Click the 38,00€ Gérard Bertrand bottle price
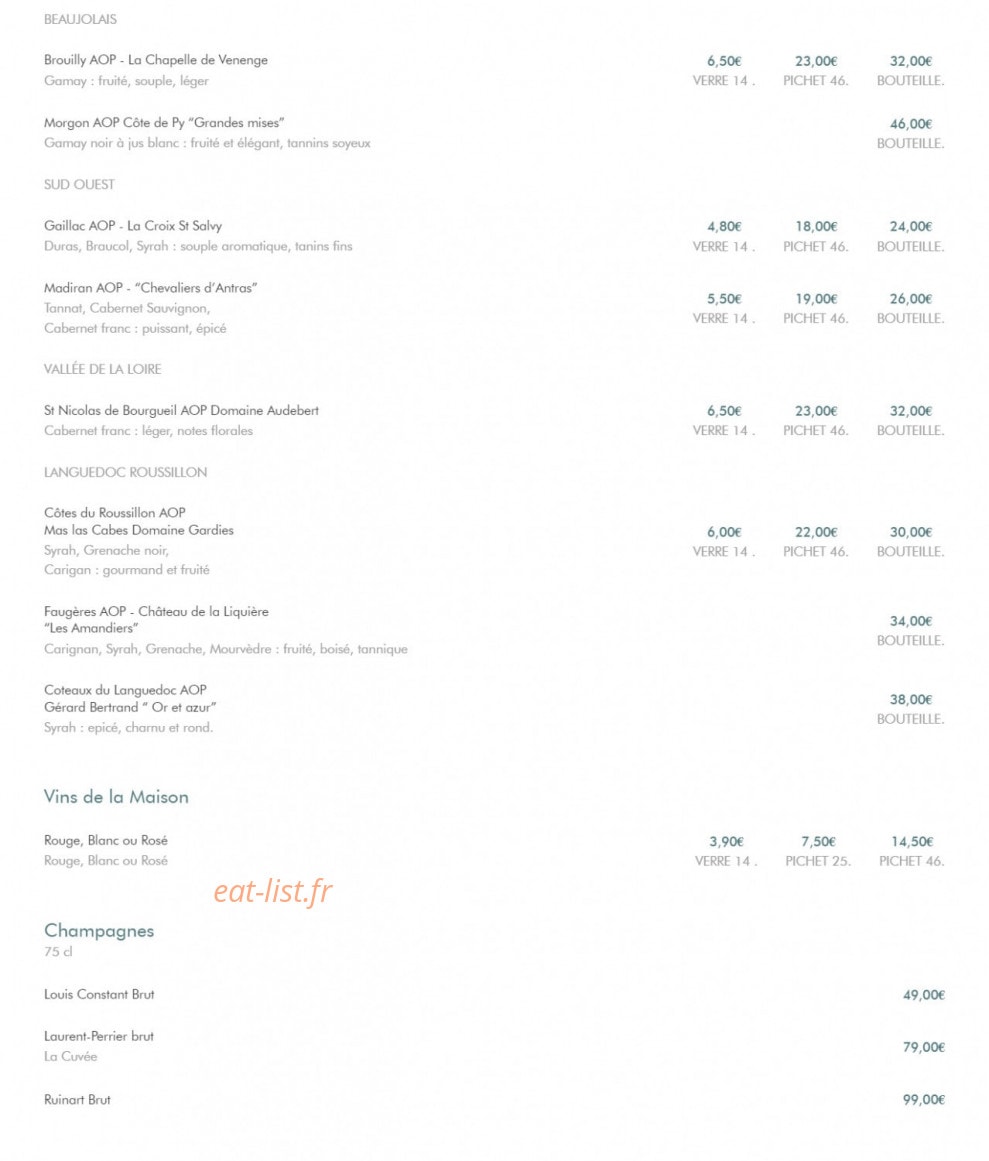The width and height of the screenshot is (989, 1161). pos(911,700)
